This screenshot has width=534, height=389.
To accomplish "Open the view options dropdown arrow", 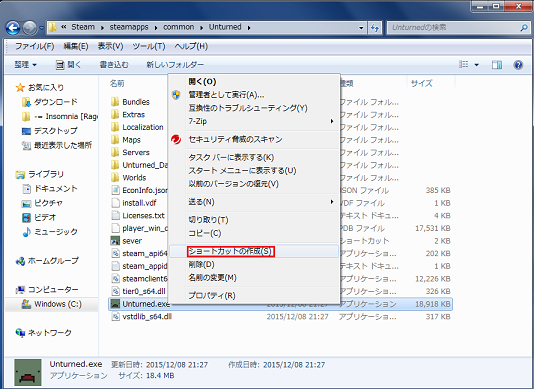I will (476, 65).
